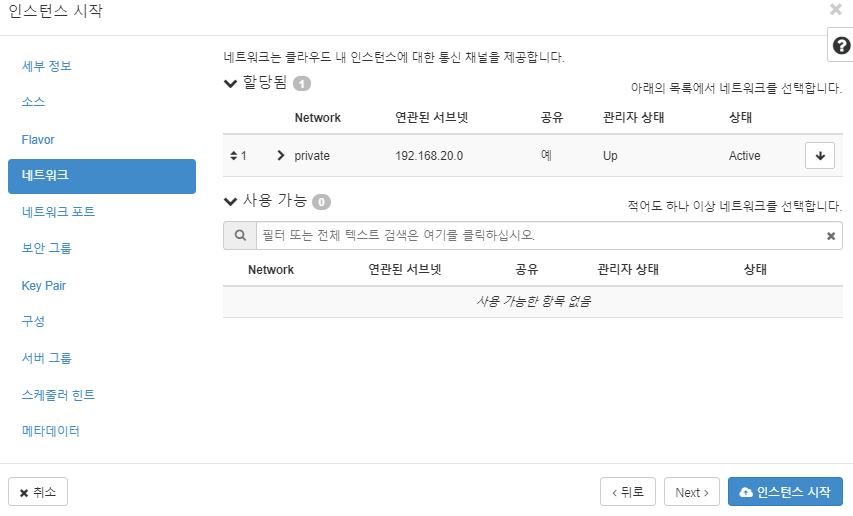Click the 취소 button

click(38, 492)
